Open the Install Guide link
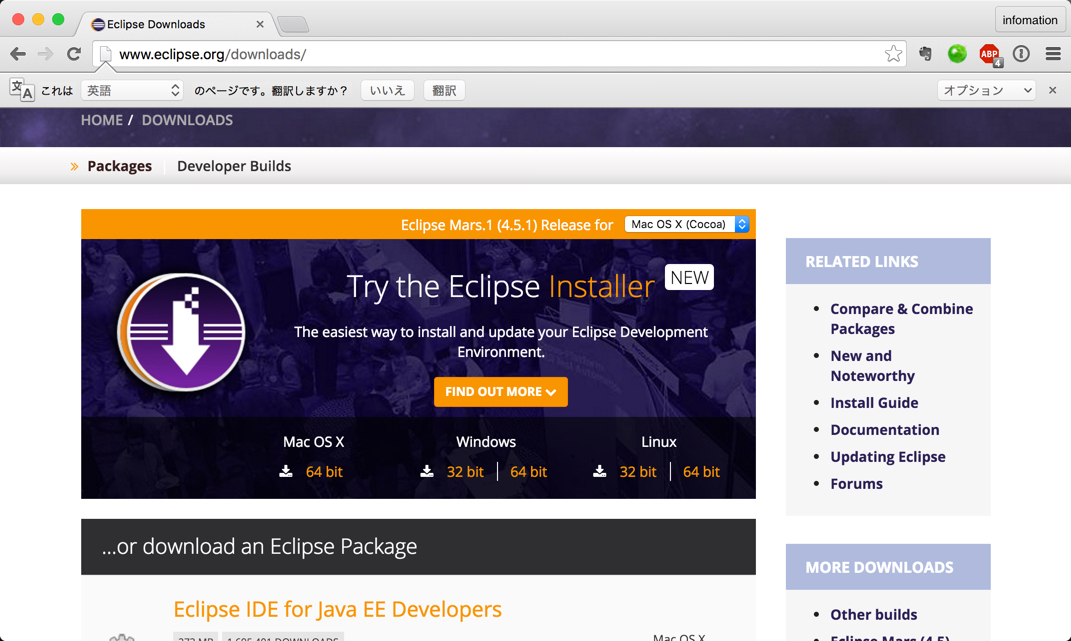This screenshot has width=1071, height=641. click(874, 403)
